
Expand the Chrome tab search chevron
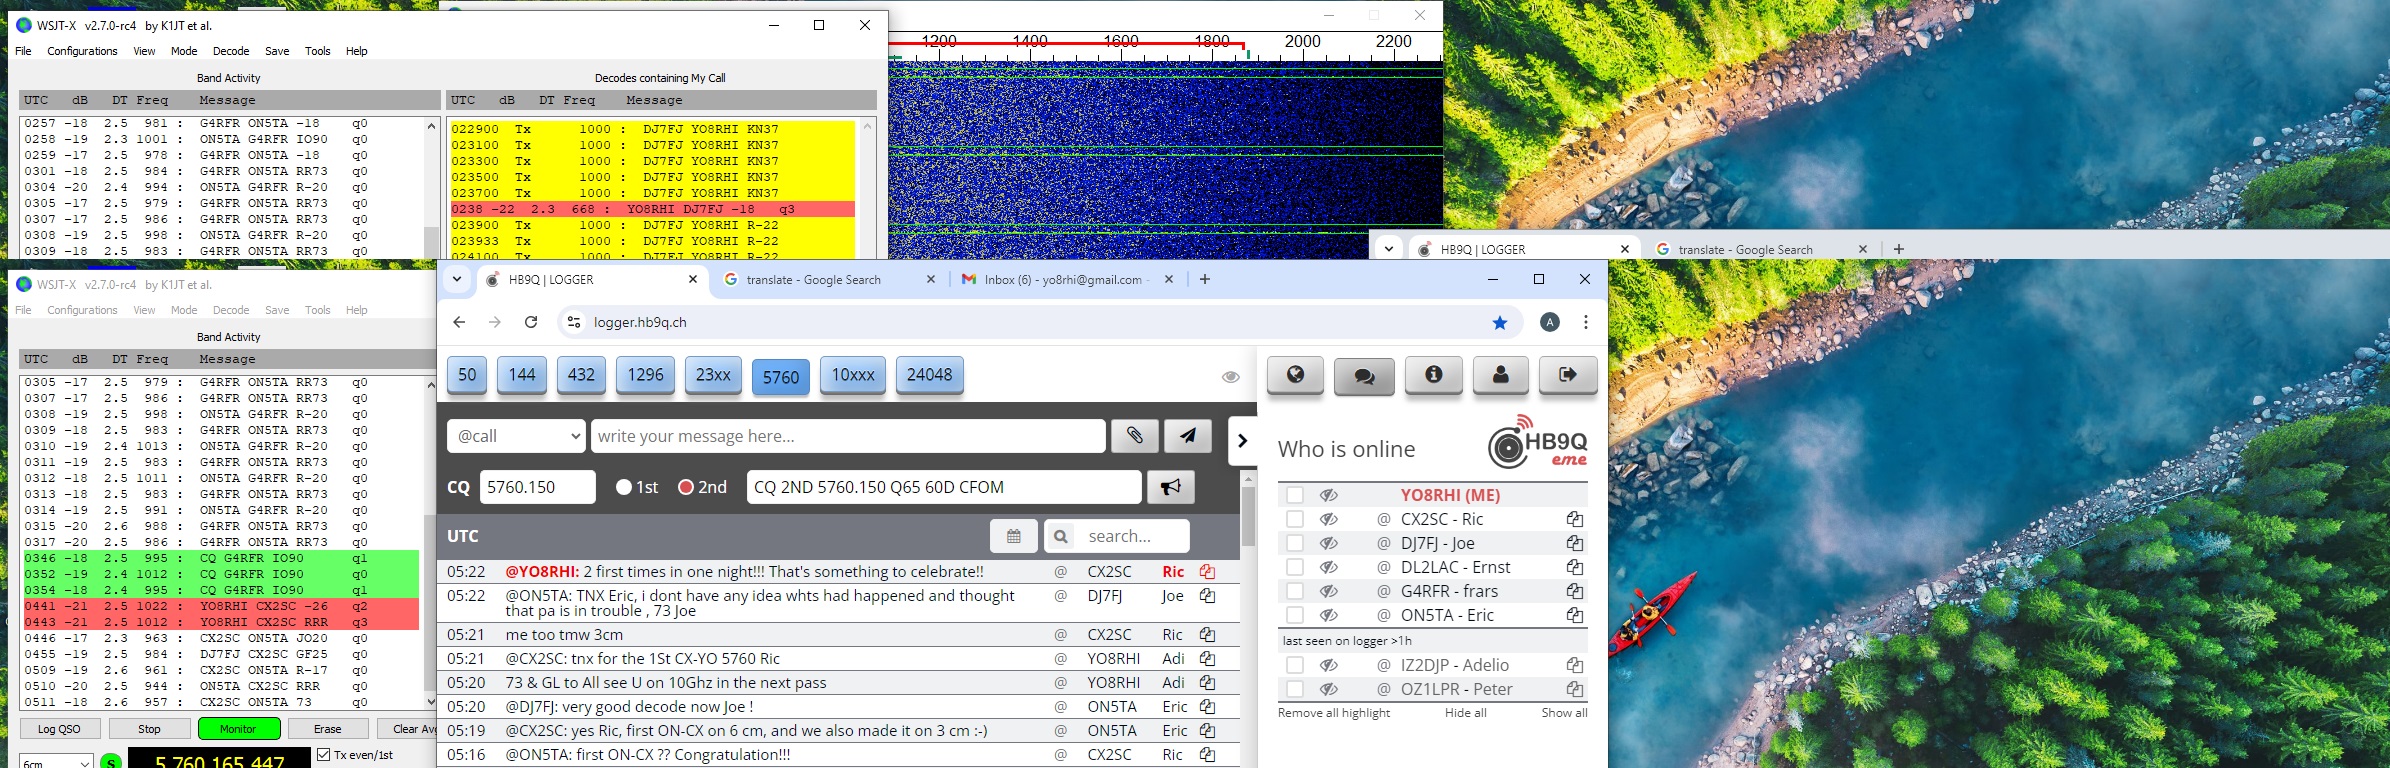(457, 280)
